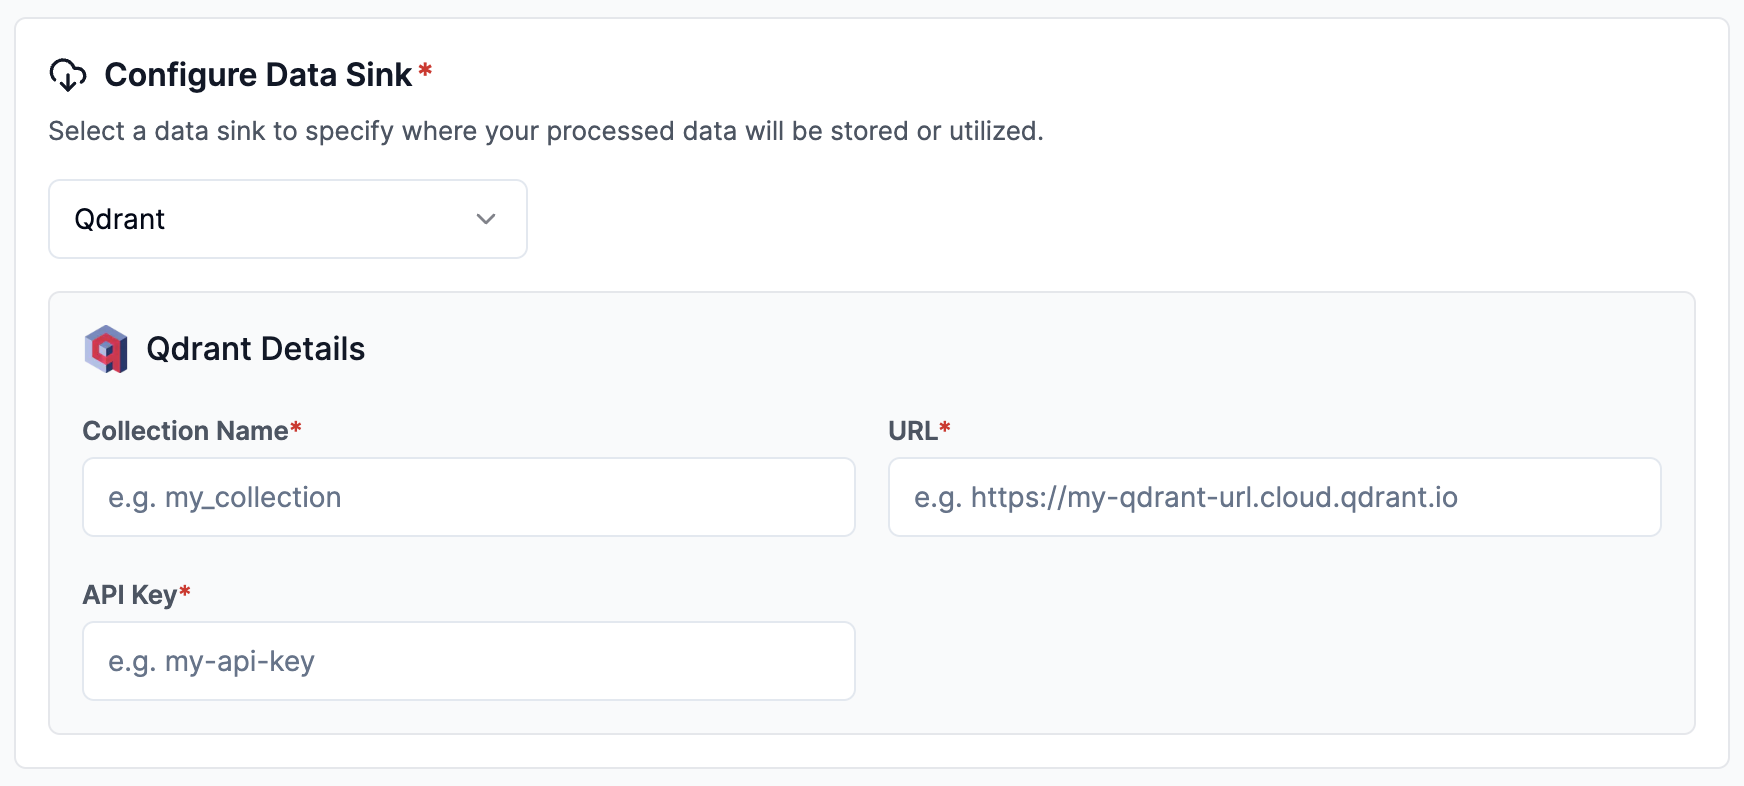Click the data sink description text

pos(545,130)
